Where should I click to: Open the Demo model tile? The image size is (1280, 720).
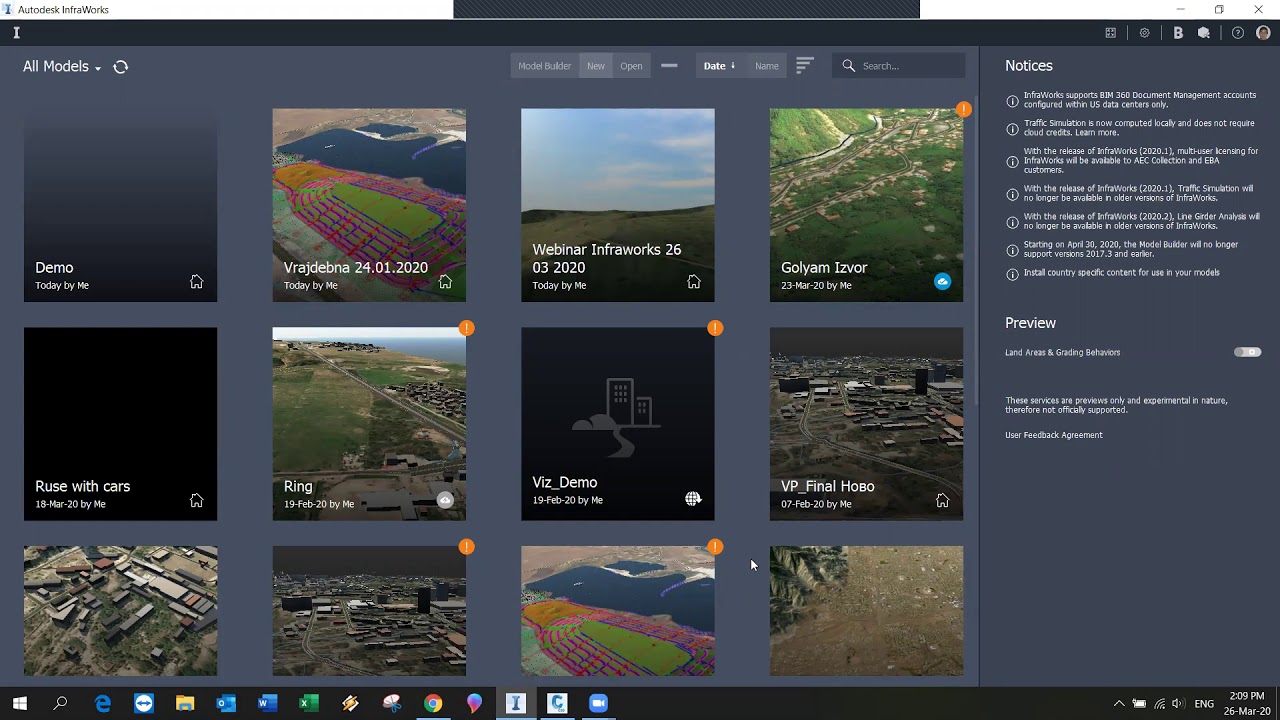120,205
